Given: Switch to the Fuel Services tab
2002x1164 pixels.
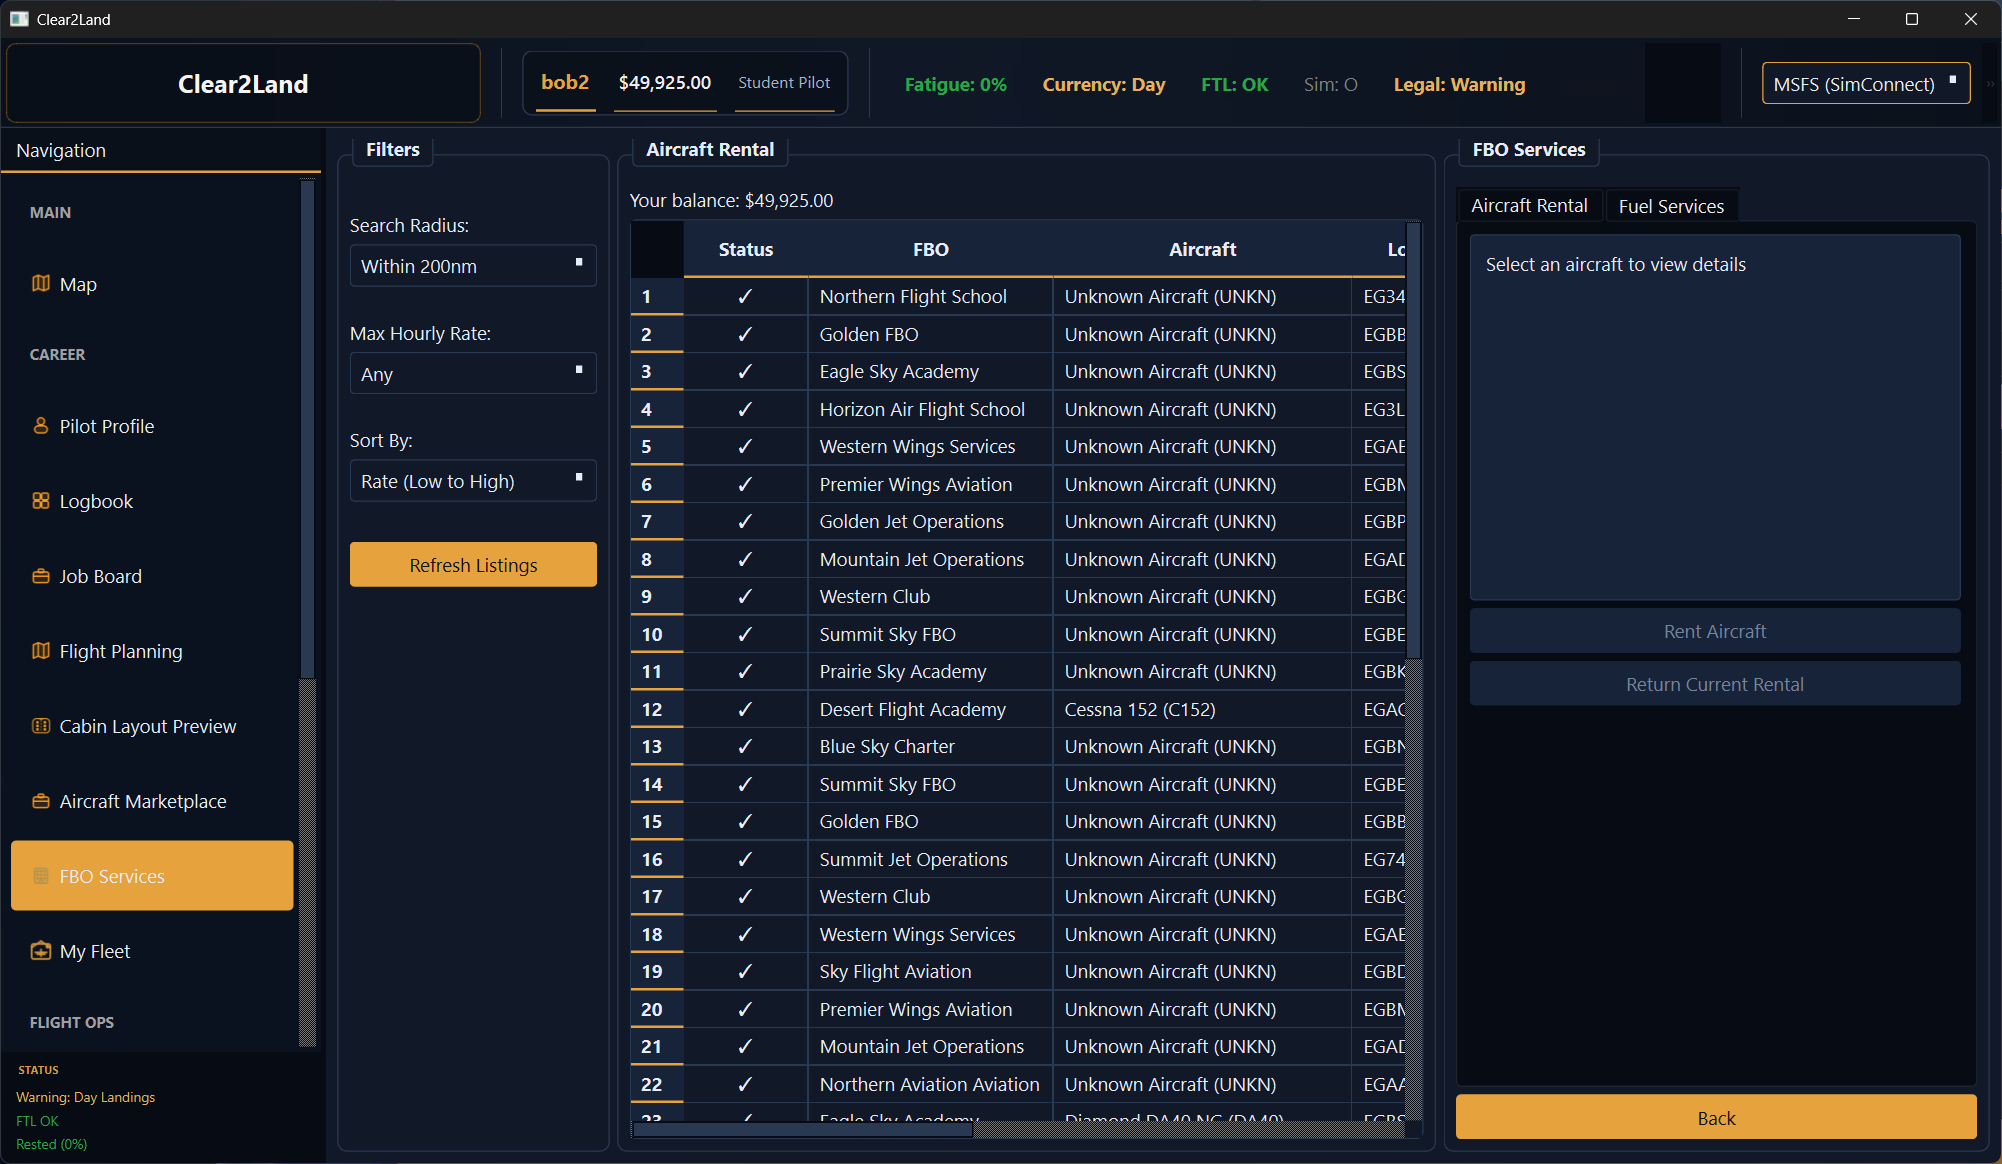Looking at the screenshot, I should click(1670, 206).
